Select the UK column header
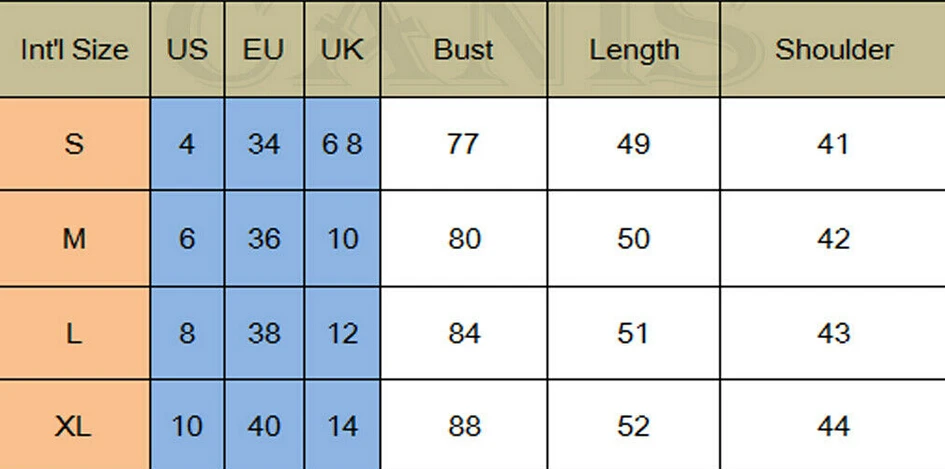Image resolution: width=945 pixels, height=469 pixels. [x=342, y=49]
